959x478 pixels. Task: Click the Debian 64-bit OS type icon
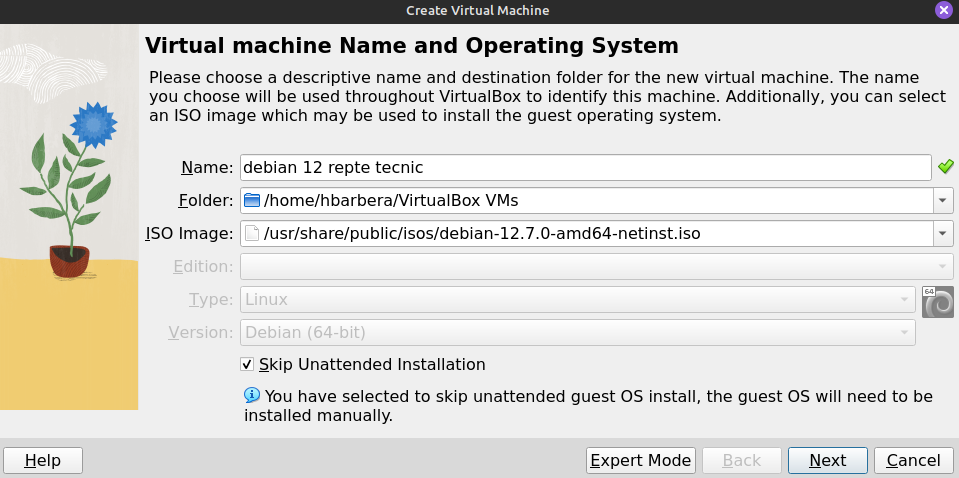click(x=938, y=302)
